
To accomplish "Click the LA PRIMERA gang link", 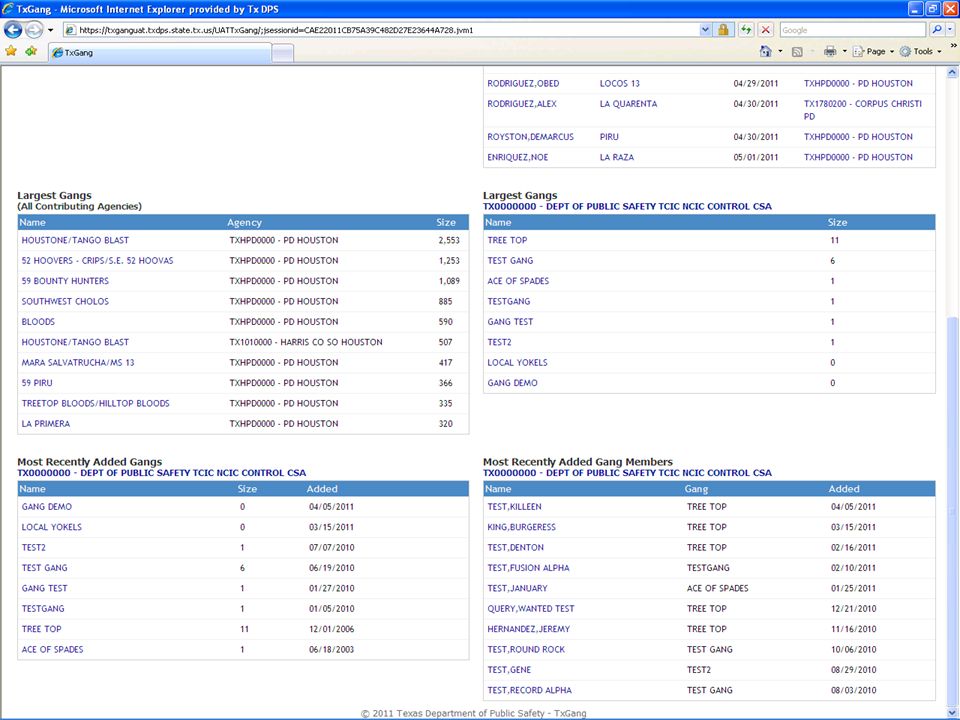I will [x=46, y=424].
